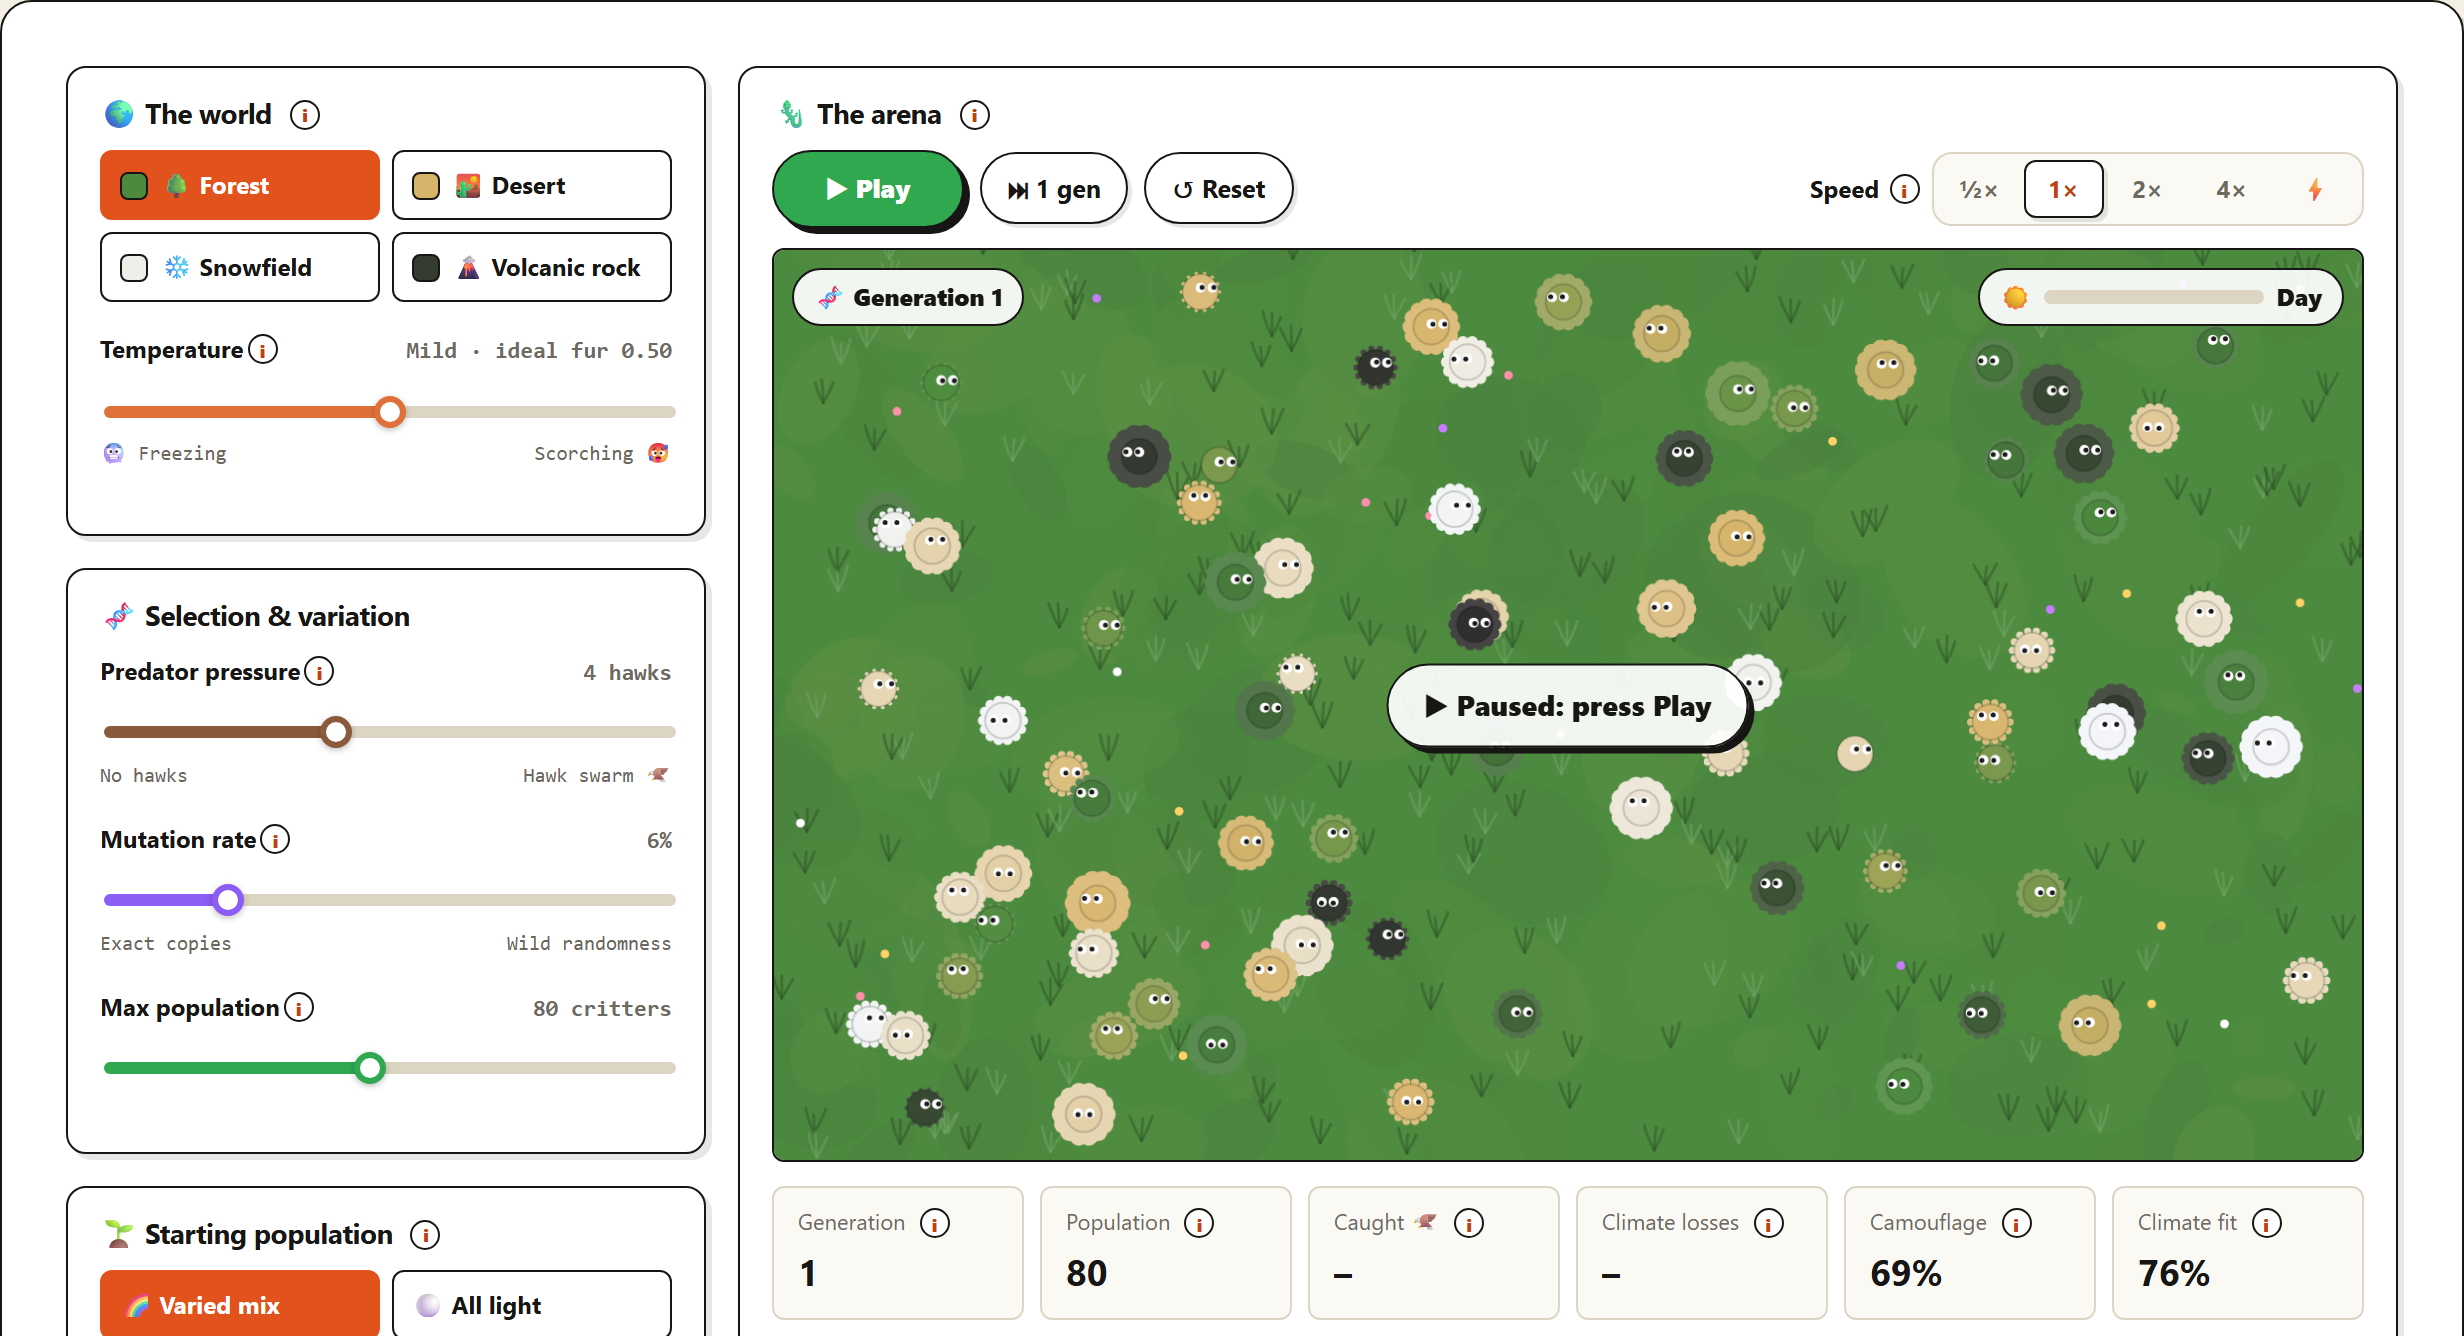Show Mutation rate info icon
Image resolution: width=2464 pixels, height=1336 pixels.
[275, 840]
